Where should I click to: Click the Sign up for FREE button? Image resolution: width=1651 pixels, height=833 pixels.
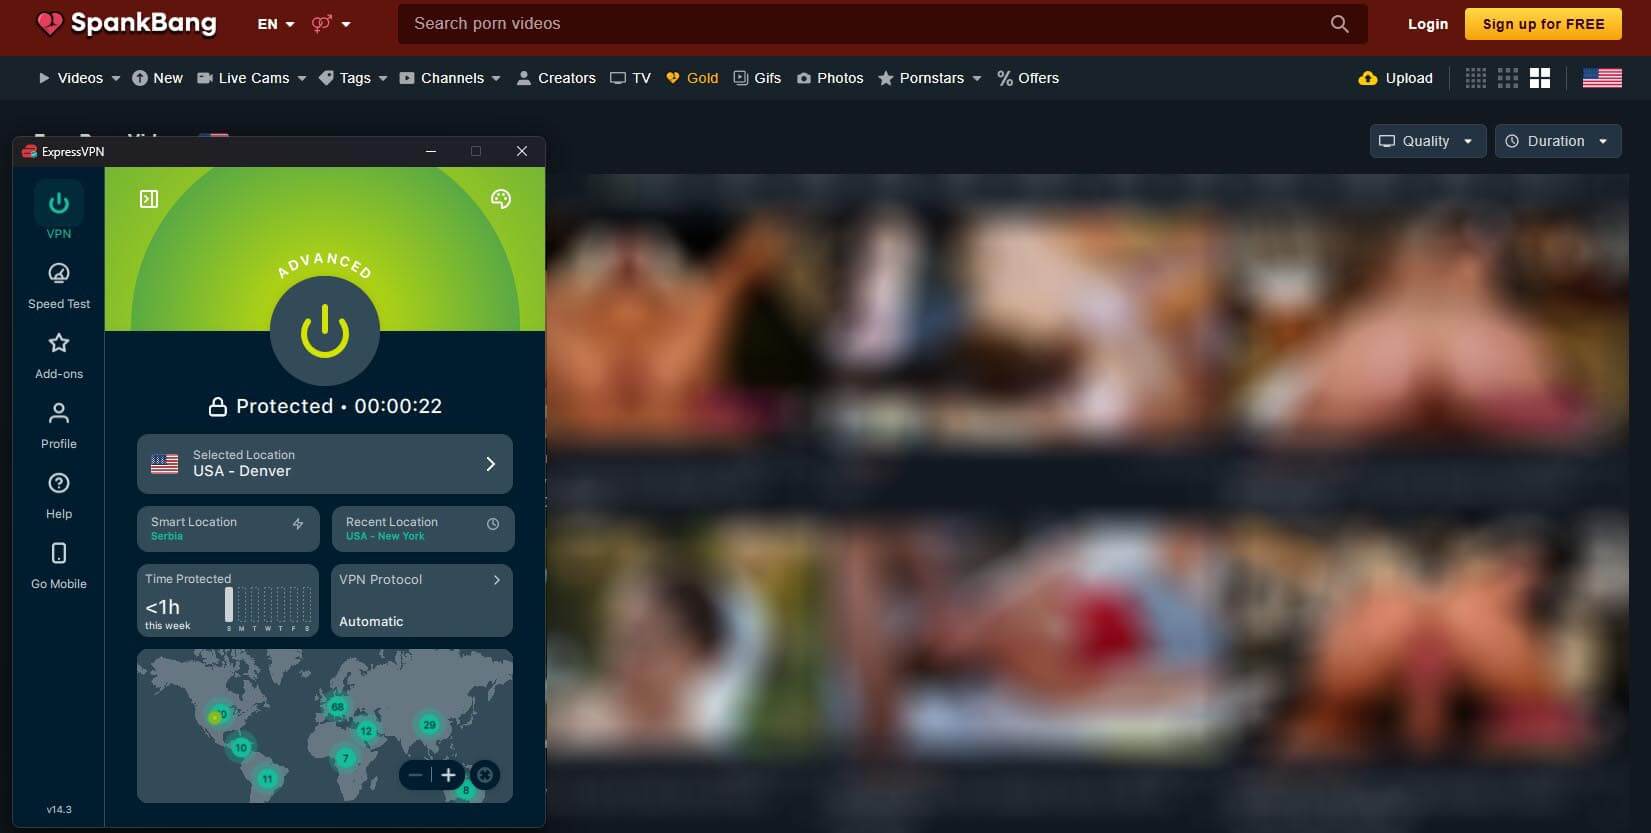[1543, 24]
